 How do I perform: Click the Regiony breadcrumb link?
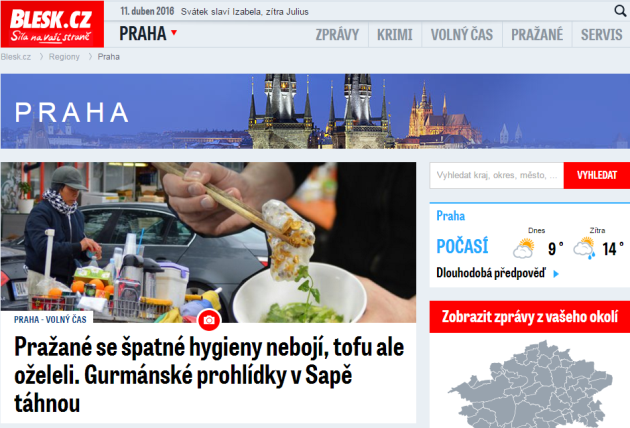point(64,57)
